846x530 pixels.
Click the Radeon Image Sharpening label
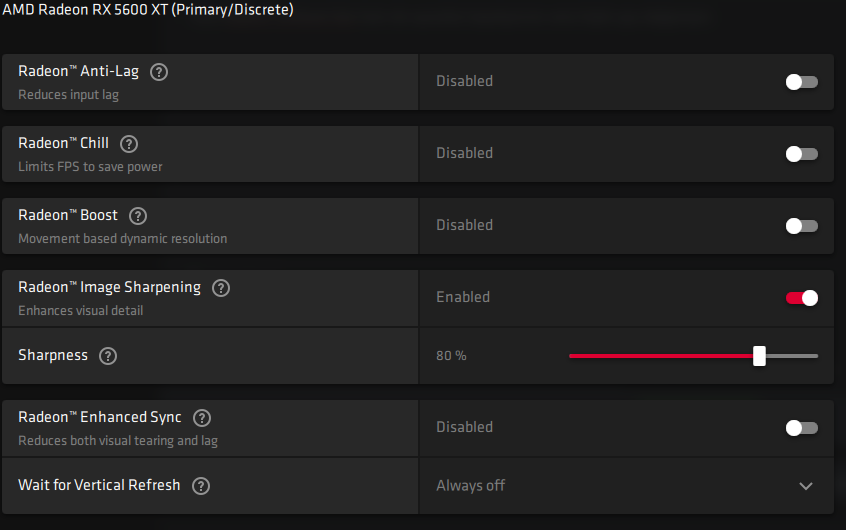[109, 287]
